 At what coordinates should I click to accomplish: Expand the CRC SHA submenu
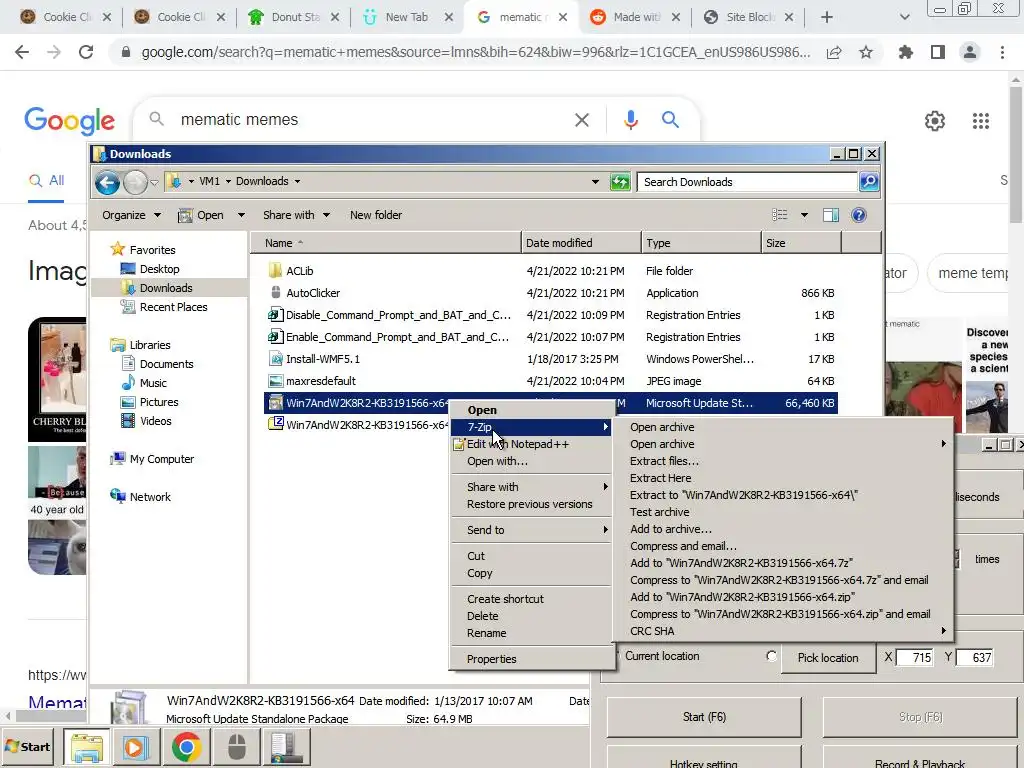tap(784, 632)
